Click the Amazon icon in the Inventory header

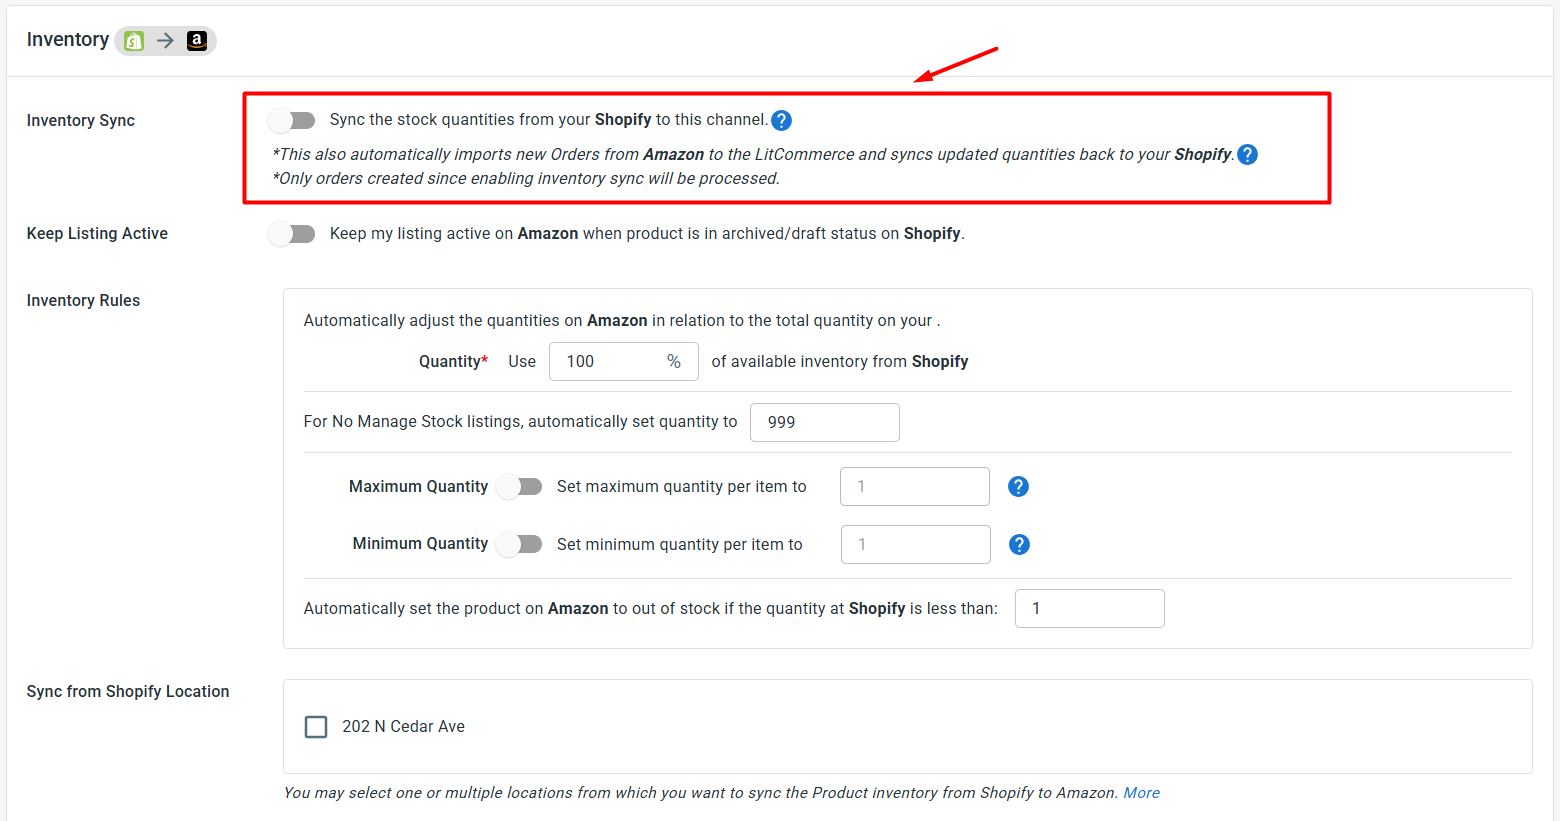coord(197,41)
